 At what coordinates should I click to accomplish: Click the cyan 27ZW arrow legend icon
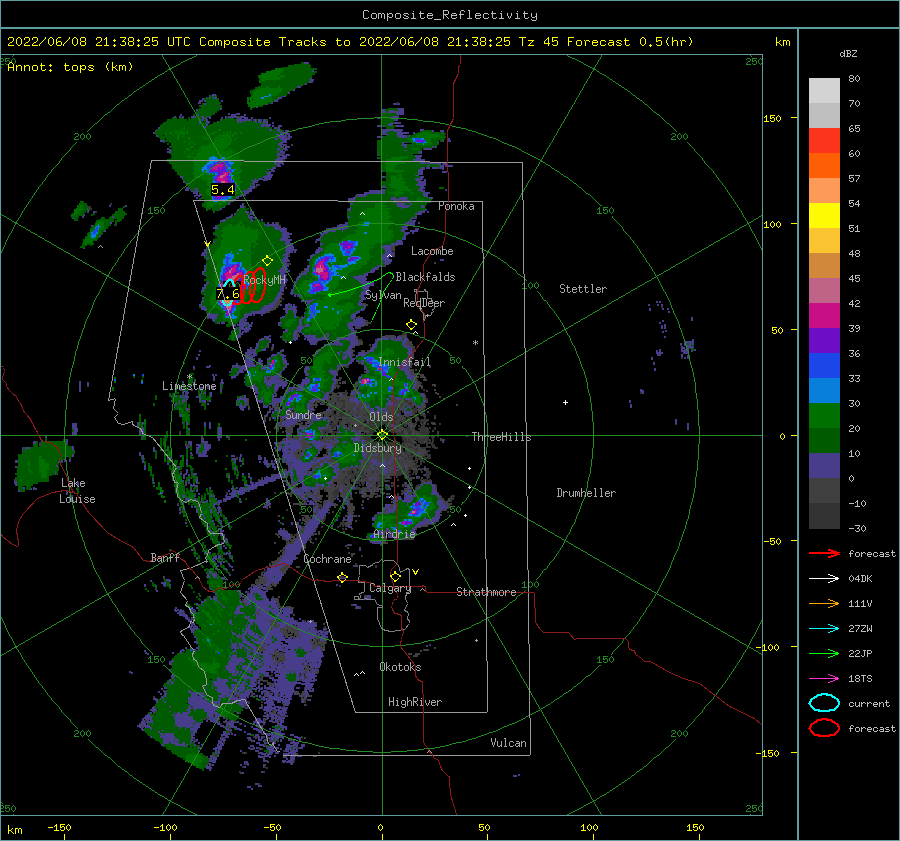824,629
